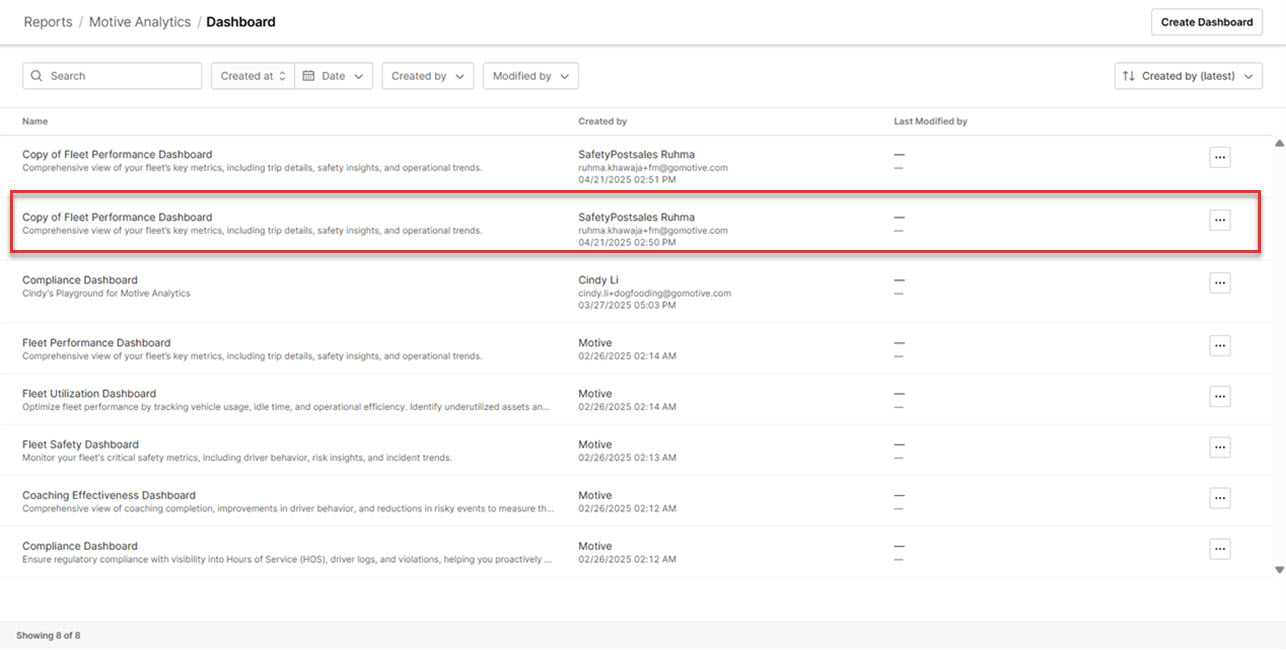Open more options for Motive's Fleet Performance Dashboard
This screenshot has width=1286, height=650.
coord(1219,346)
